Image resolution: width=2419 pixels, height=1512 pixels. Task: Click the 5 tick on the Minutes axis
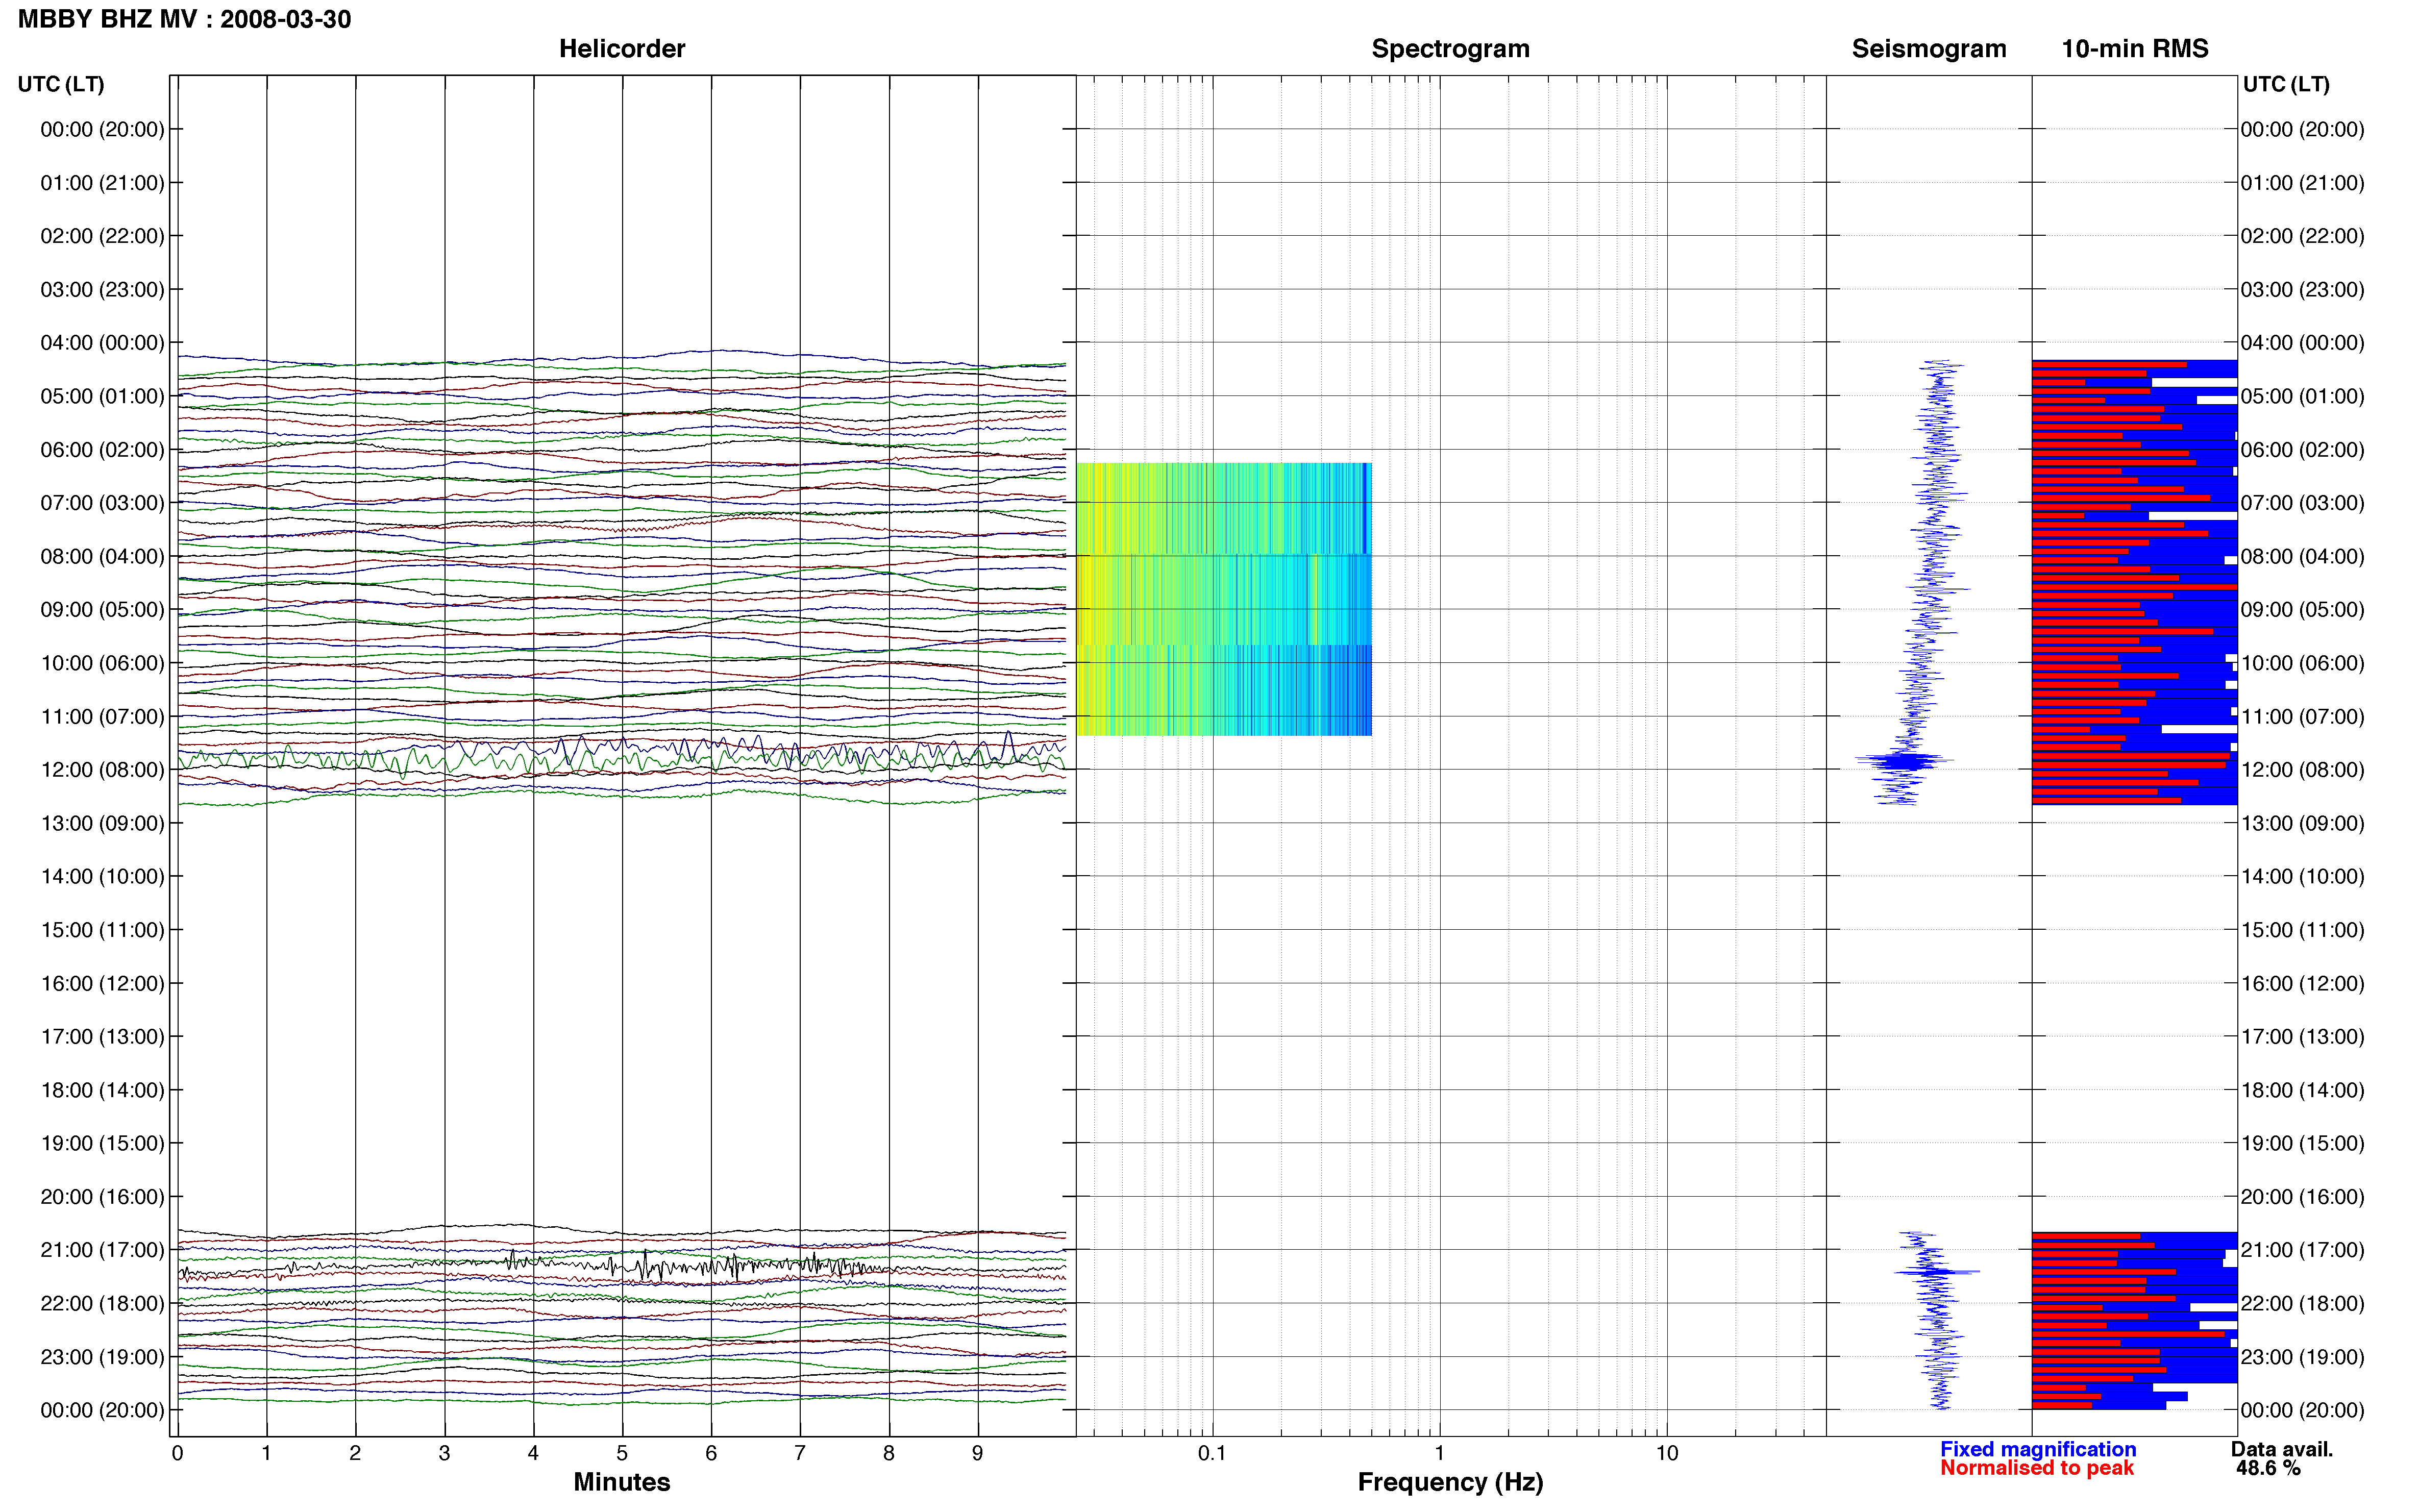(622, 1453)
